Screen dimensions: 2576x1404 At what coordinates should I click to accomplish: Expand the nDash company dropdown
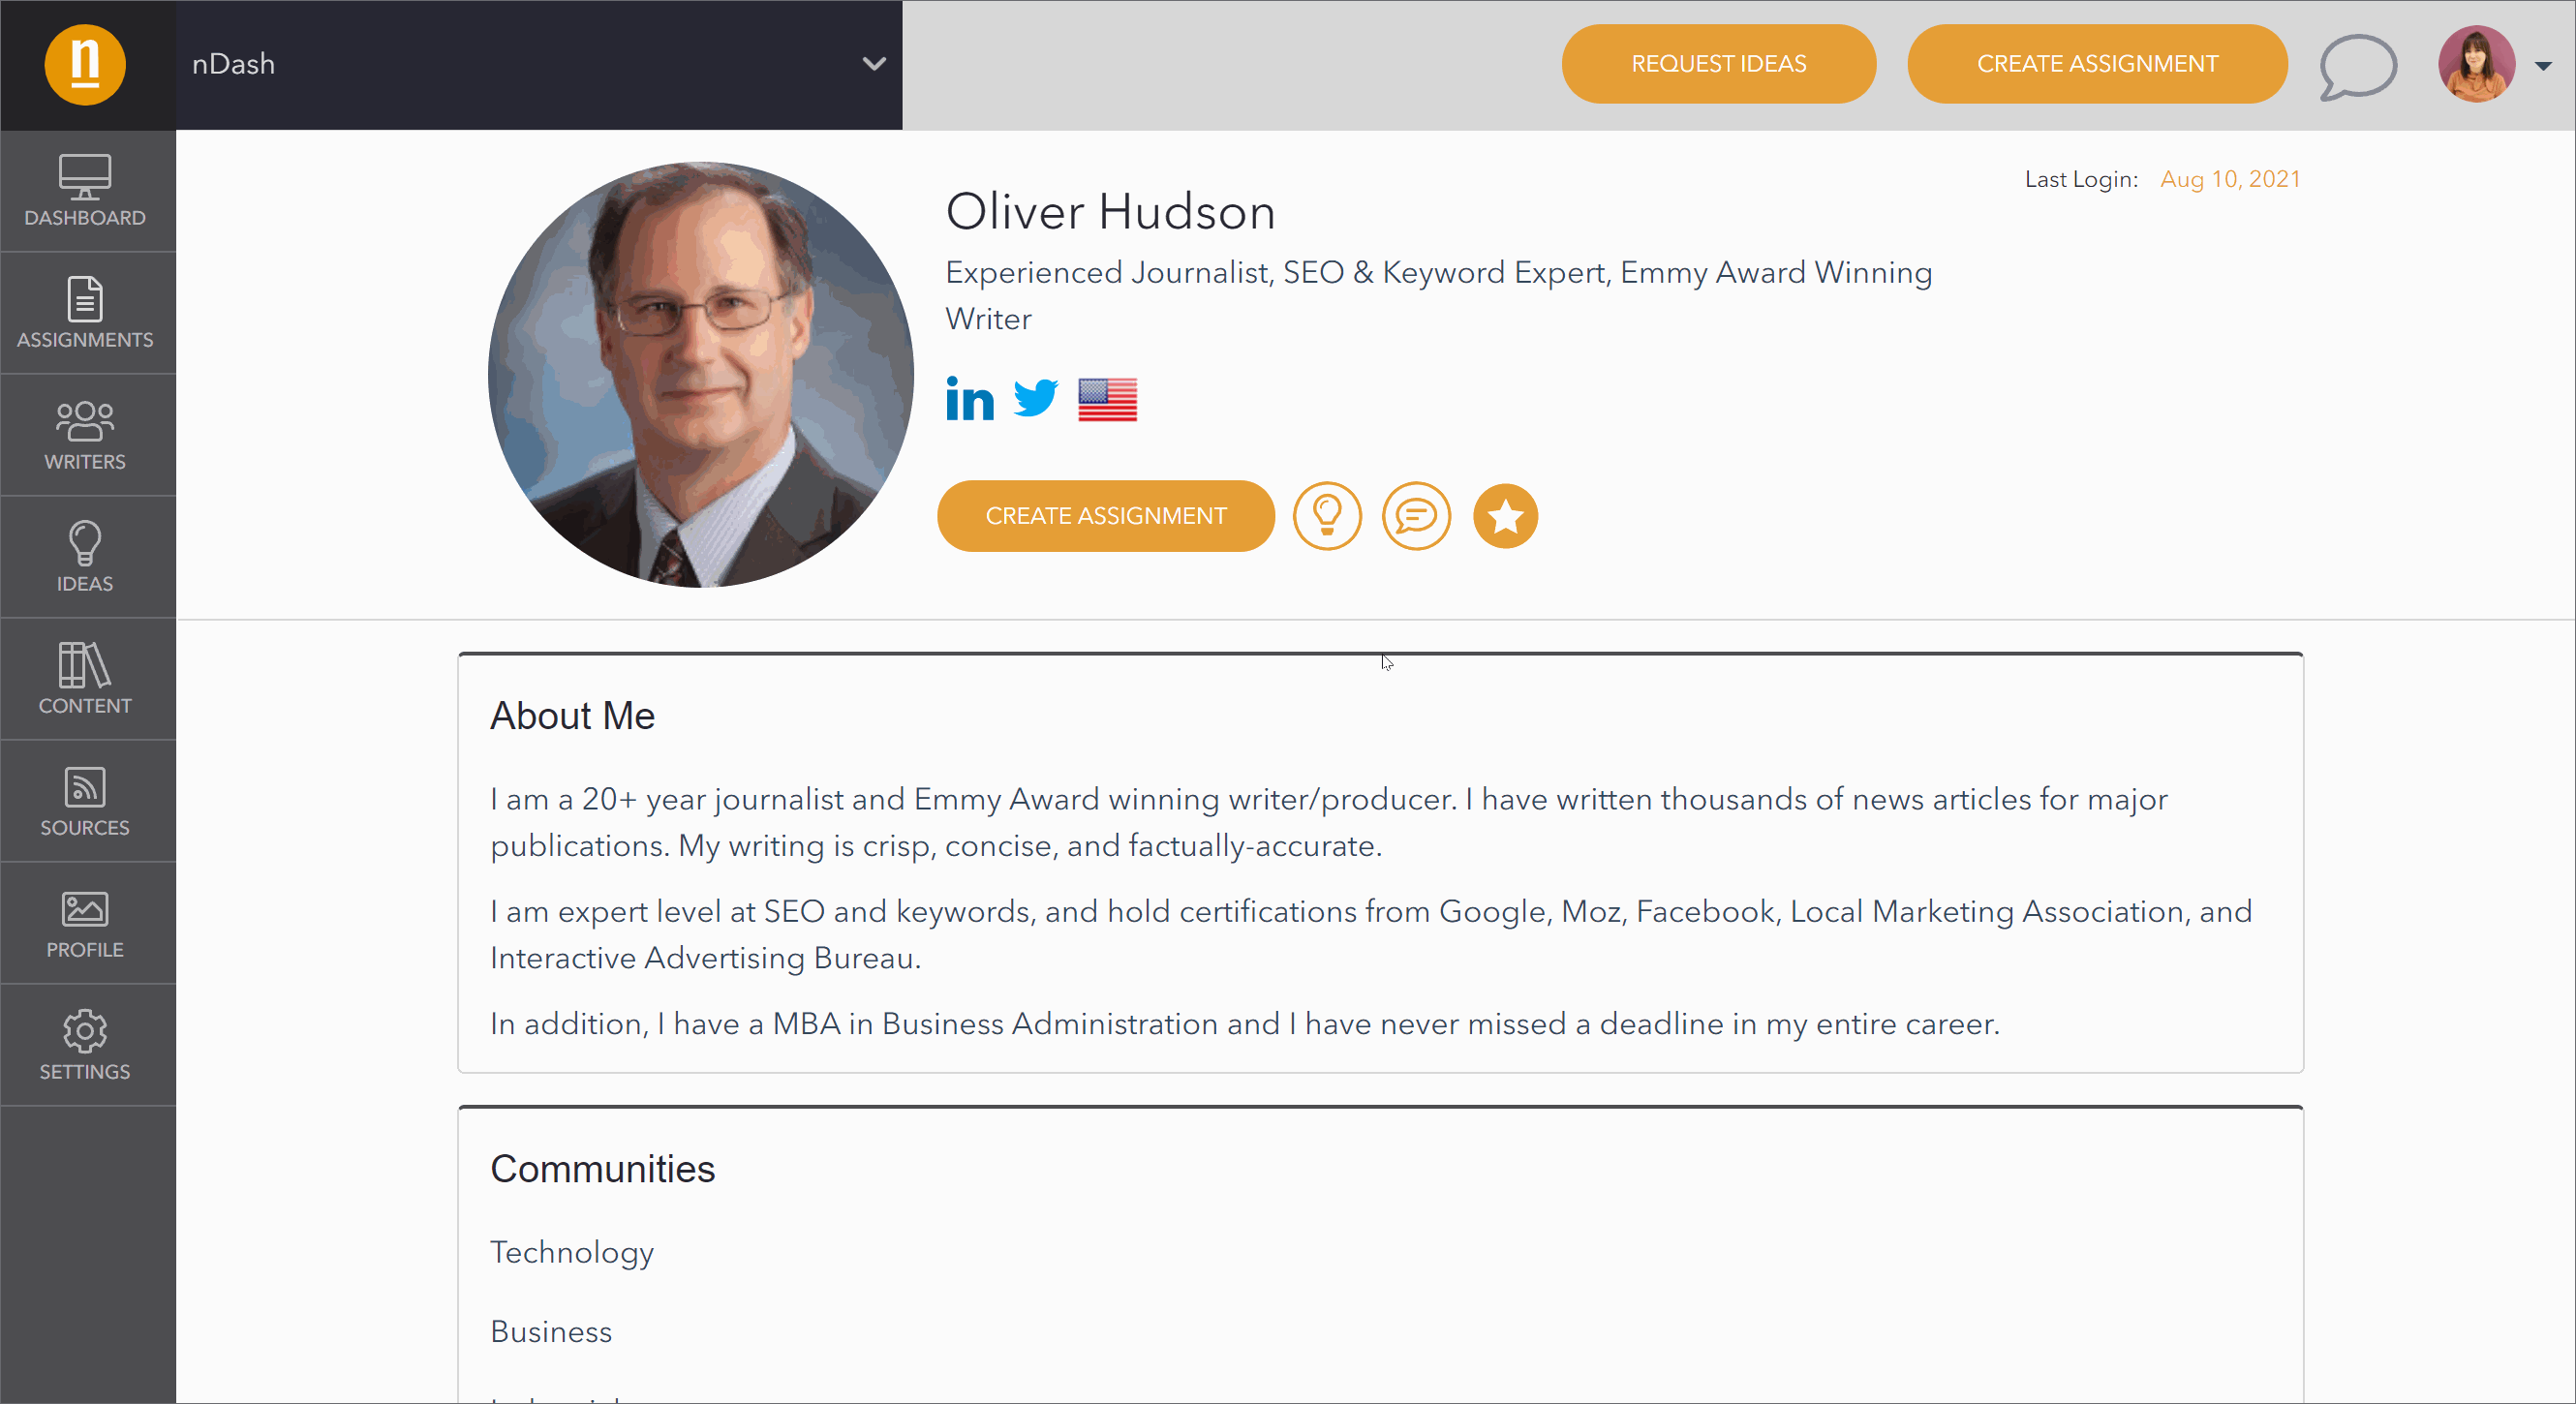pos(873,64)
